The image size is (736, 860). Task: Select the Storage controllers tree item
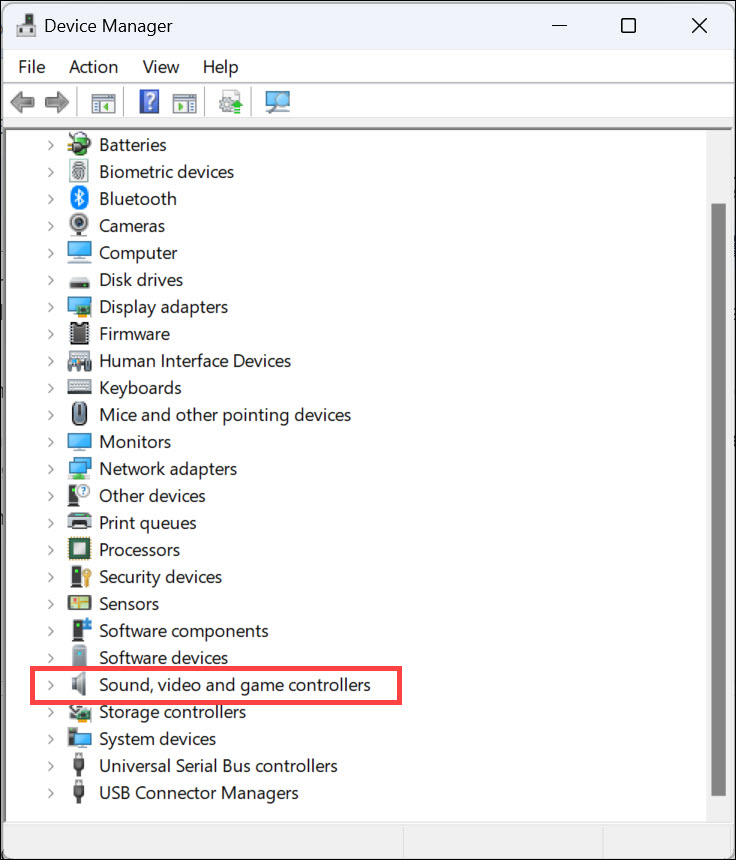tap(172, 712)
